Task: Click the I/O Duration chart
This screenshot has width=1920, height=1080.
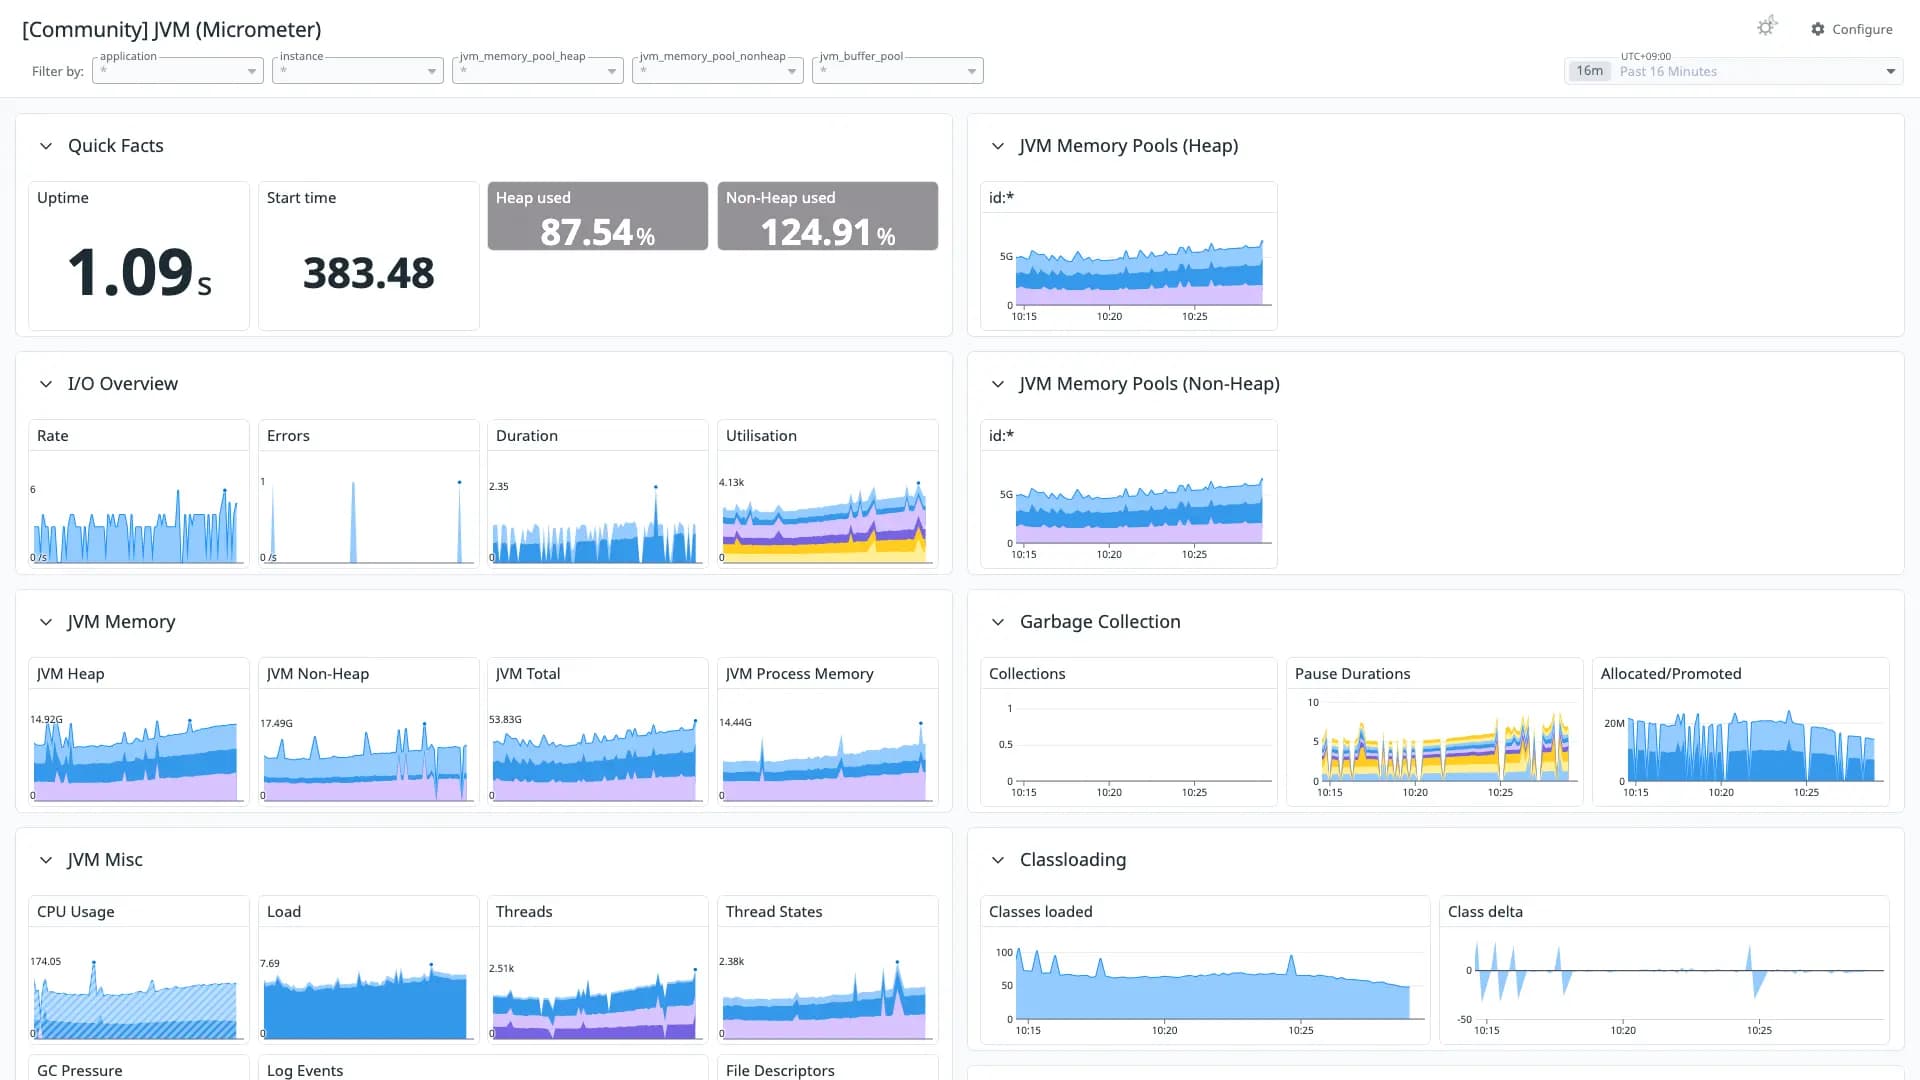Action: pos(598,510)
